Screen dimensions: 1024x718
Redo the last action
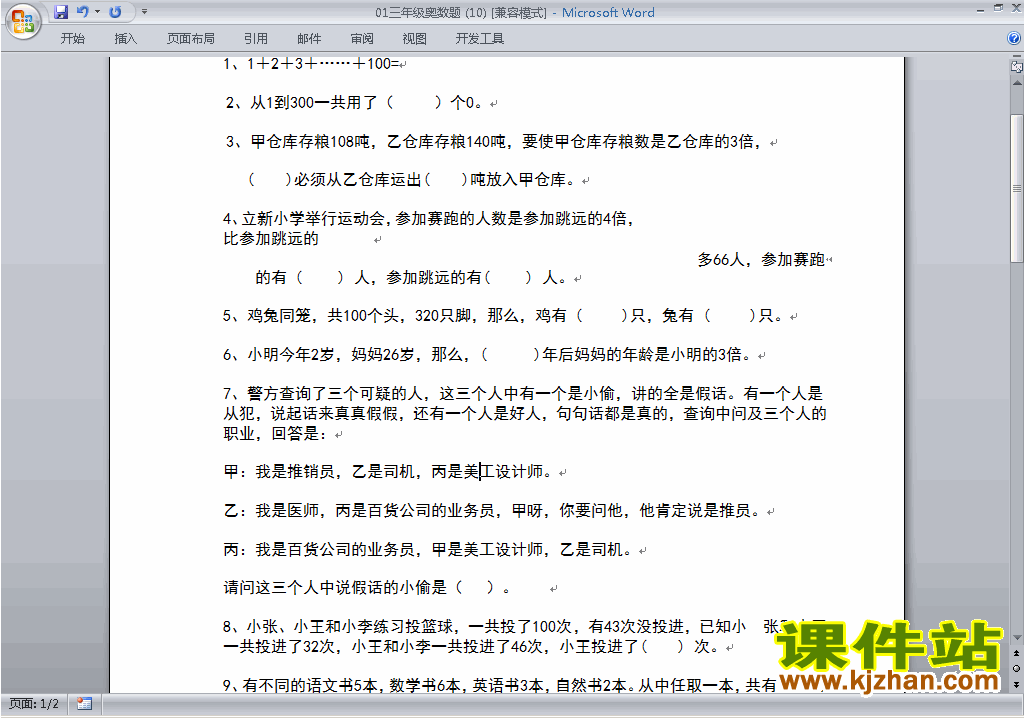click(x=116, y=12)
